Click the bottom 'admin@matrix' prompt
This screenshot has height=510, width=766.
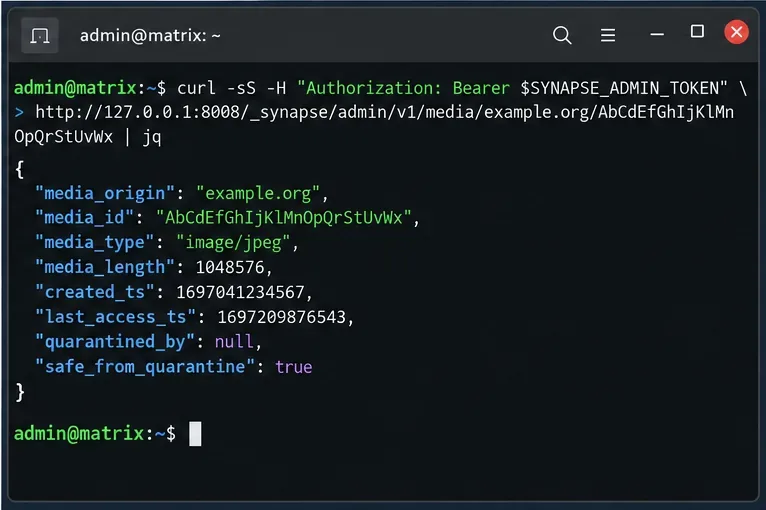(79, 433)
